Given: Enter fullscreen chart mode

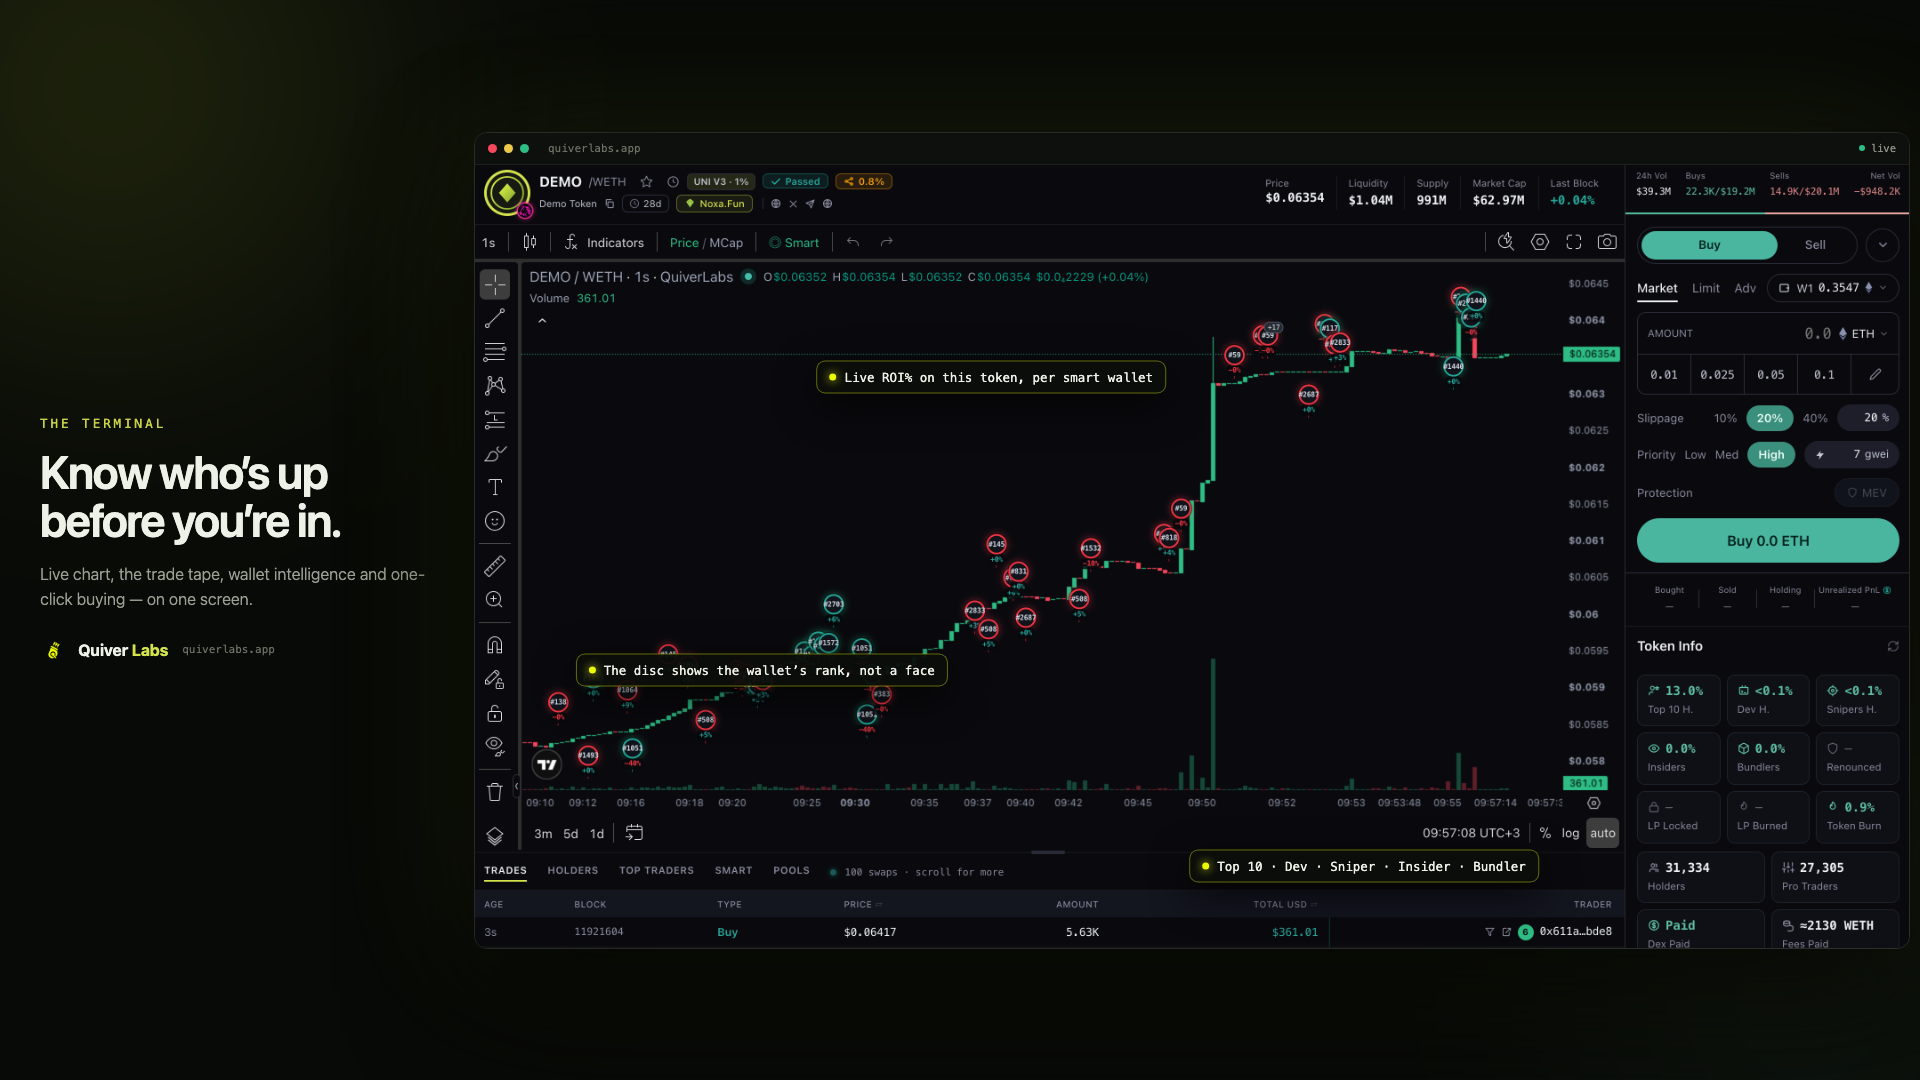Looking at the screenshot, I should pyautogui.click(x=1574, y=242).
